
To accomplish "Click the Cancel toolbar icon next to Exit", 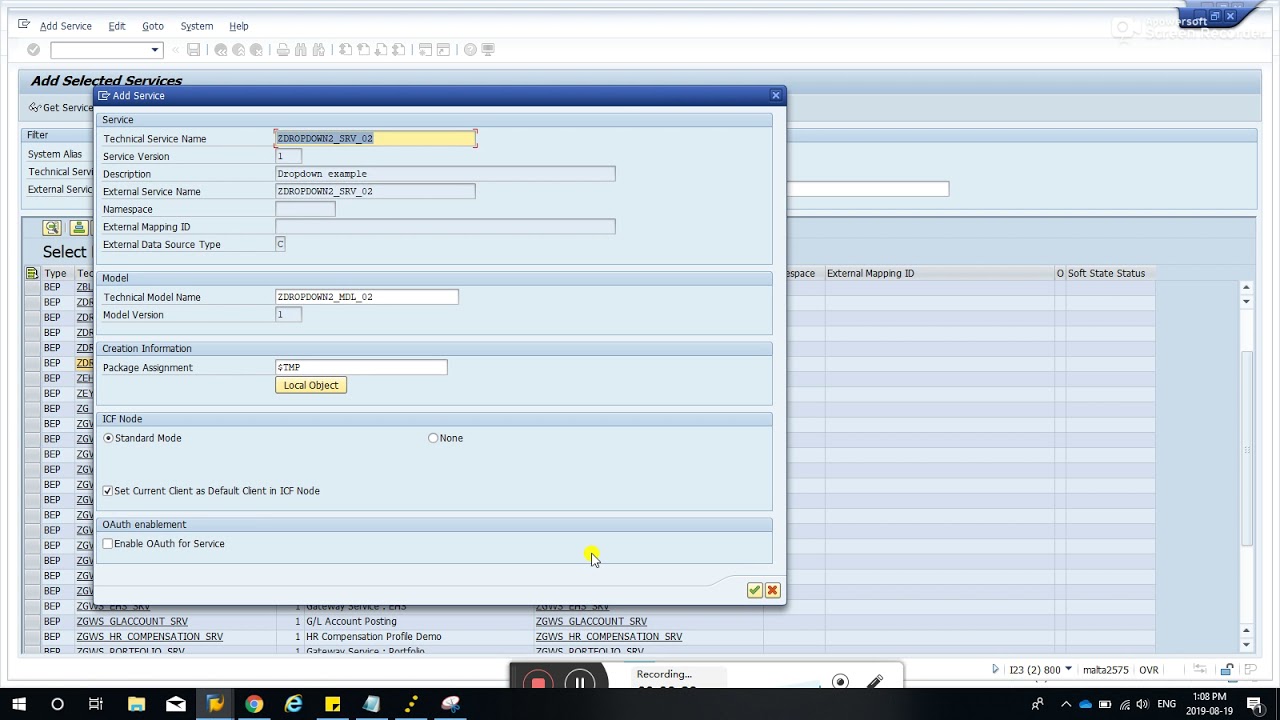I will point(257,50).
